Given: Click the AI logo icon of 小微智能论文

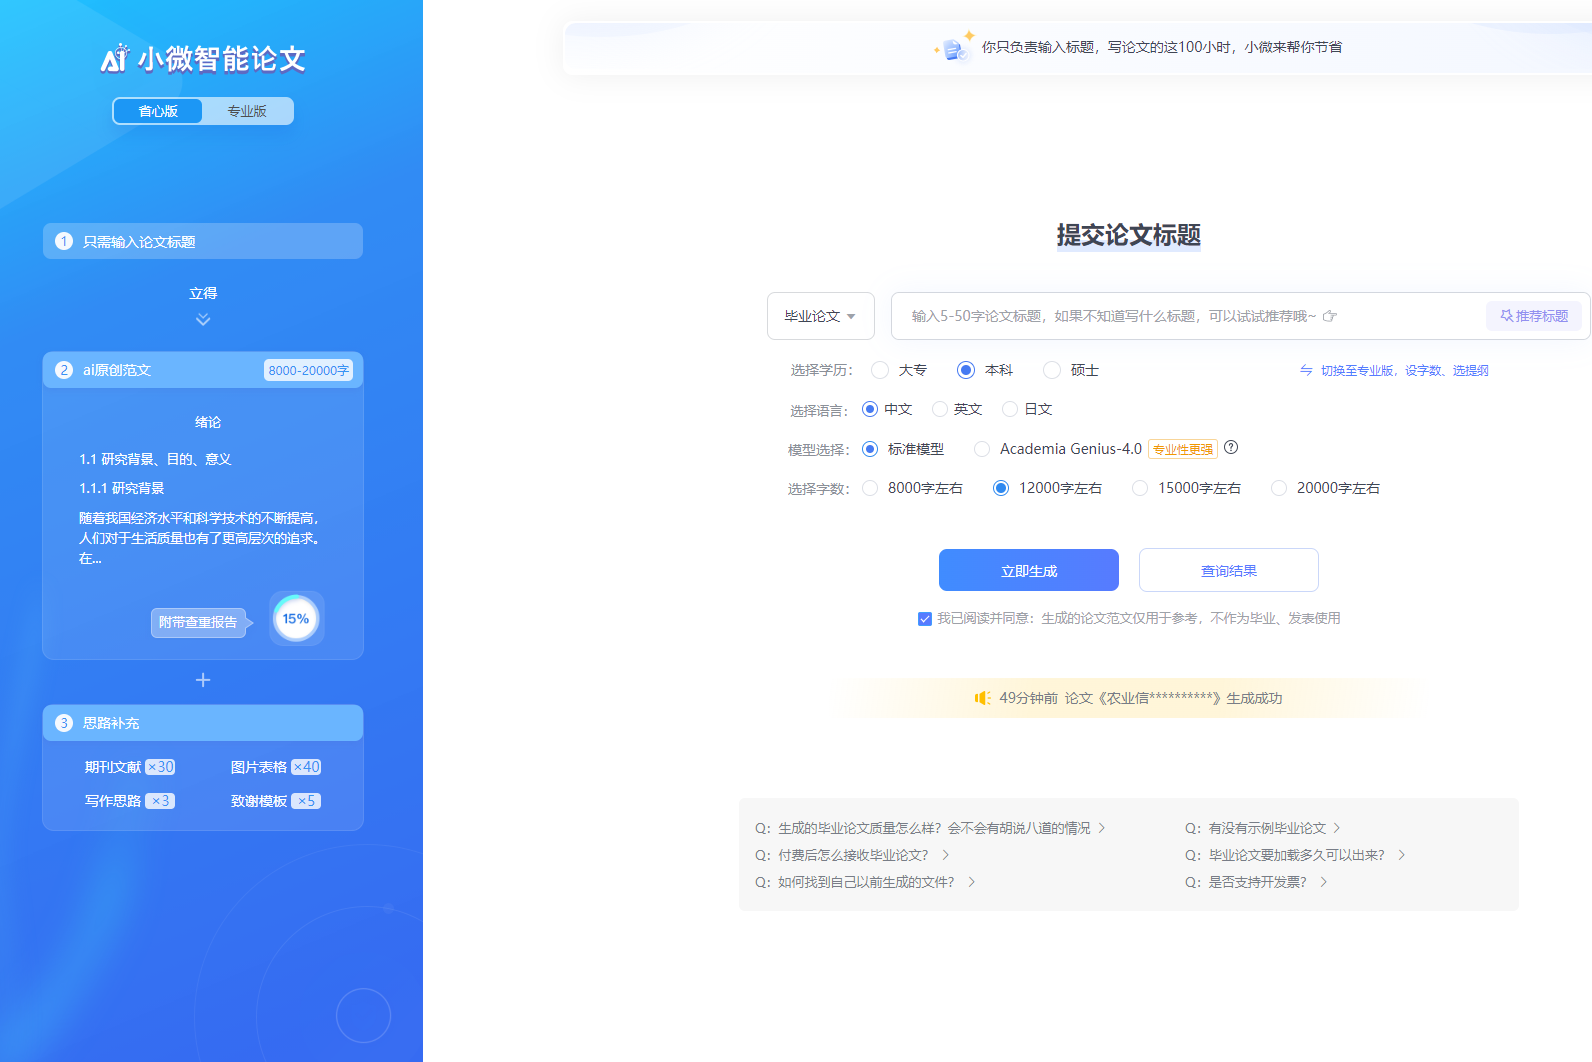Looking at the screenshot, I should [x=115, y=58].
